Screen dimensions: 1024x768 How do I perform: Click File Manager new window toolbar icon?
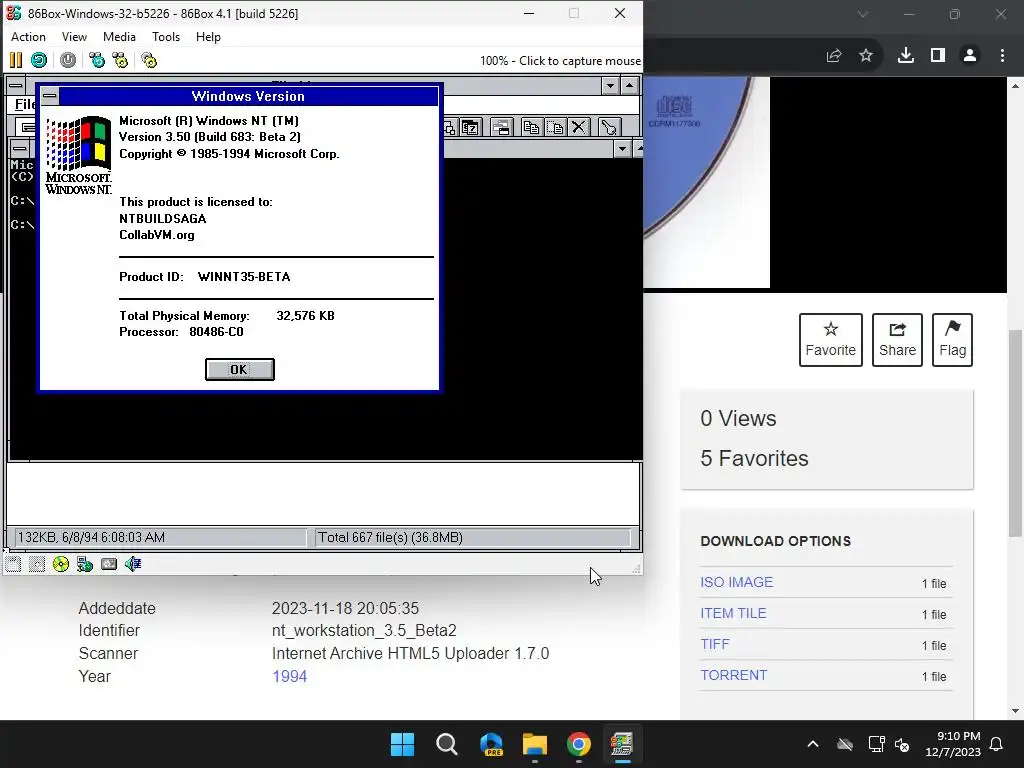pyautogui.click(x=501, y=127)
